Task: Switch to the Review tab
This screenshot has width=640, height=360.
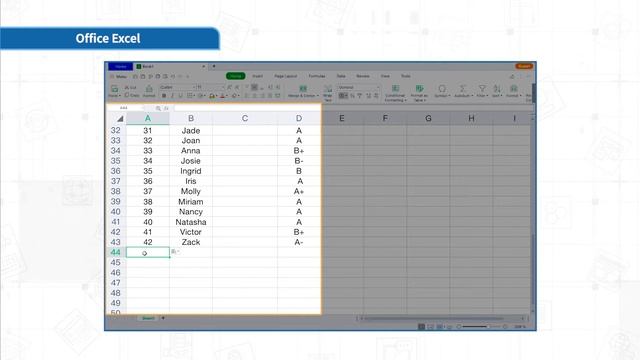Action: pos(362,76)
